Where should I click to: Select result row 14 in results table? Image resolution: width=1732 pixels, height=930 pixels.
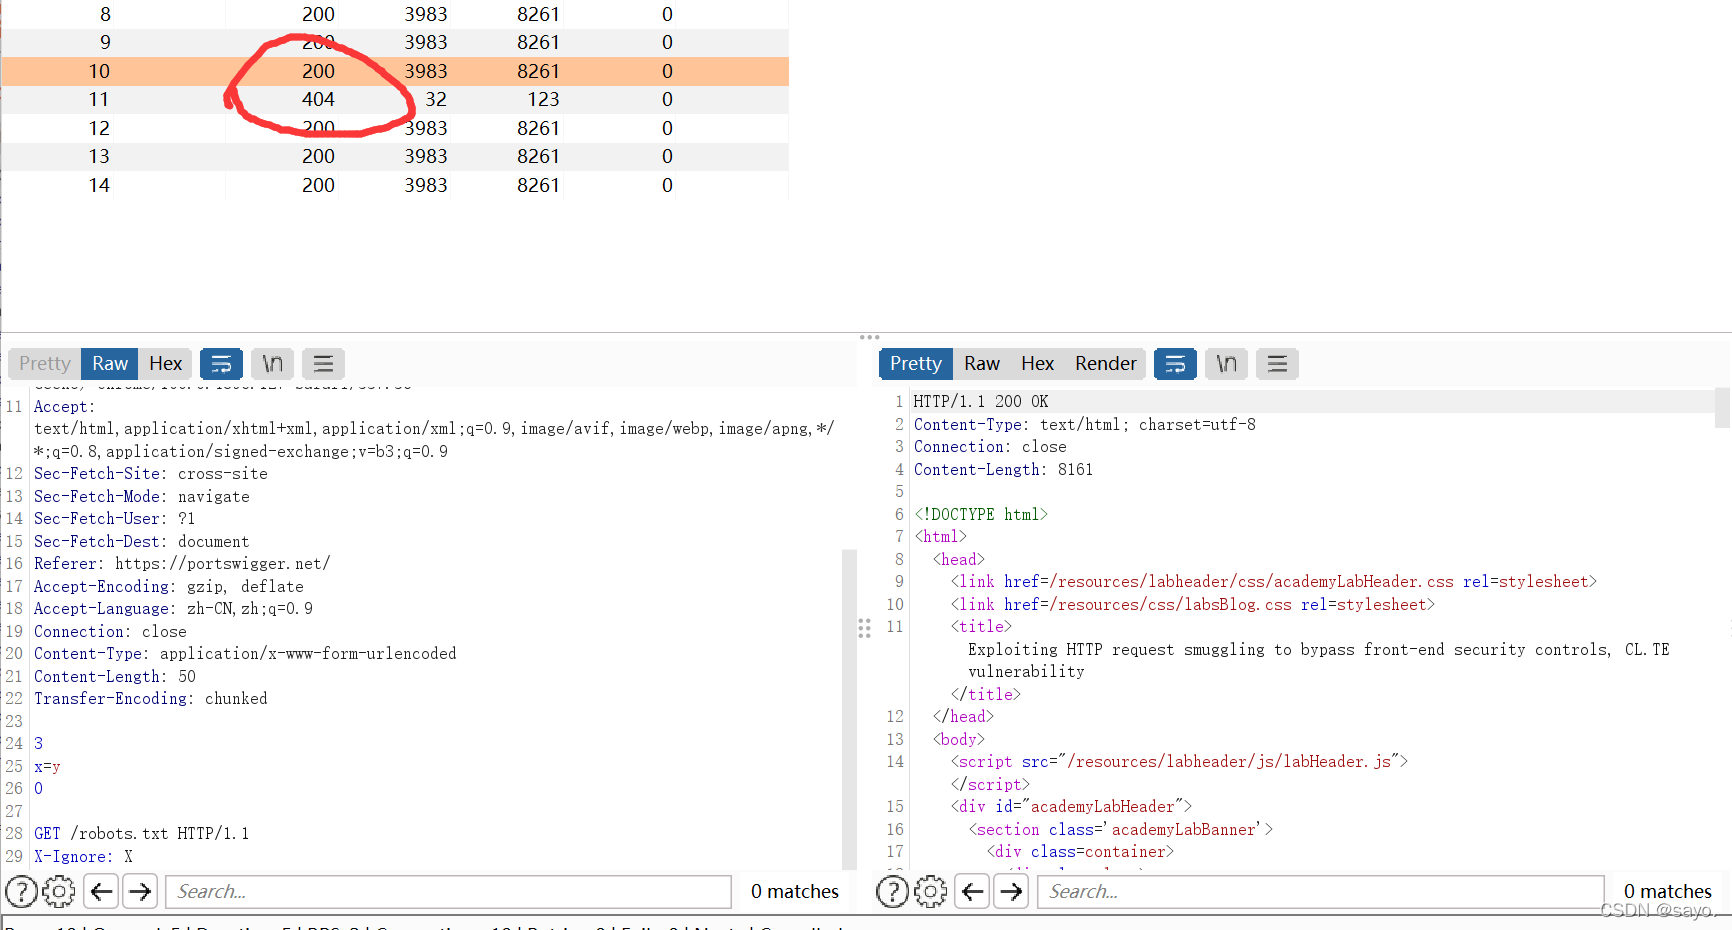point(395,185)
